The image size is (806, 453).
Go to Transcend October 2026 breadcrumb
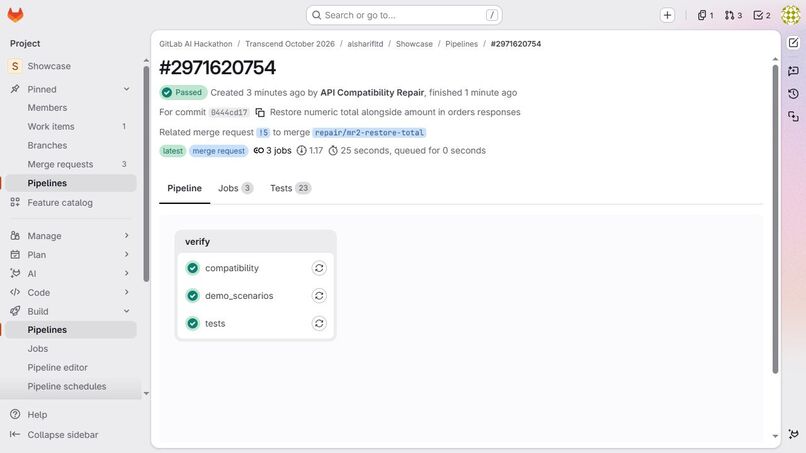290,44
